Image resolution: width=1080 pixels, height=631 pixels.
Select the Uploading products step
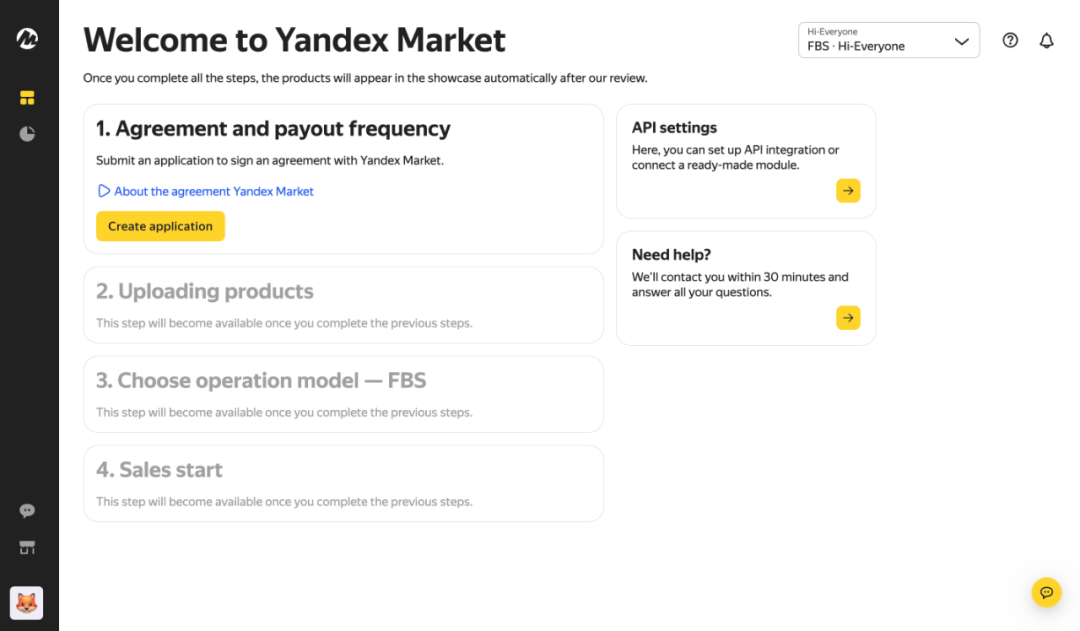pos(205,292)
